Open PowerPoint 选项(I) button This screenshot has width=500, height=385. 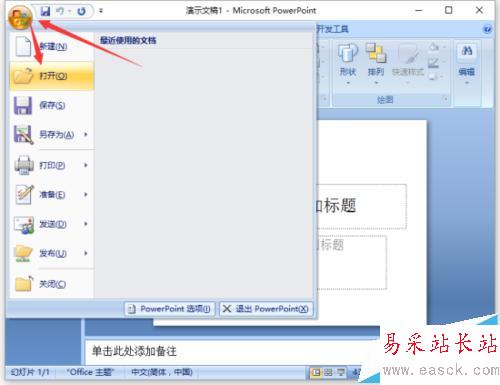point(170,309)
